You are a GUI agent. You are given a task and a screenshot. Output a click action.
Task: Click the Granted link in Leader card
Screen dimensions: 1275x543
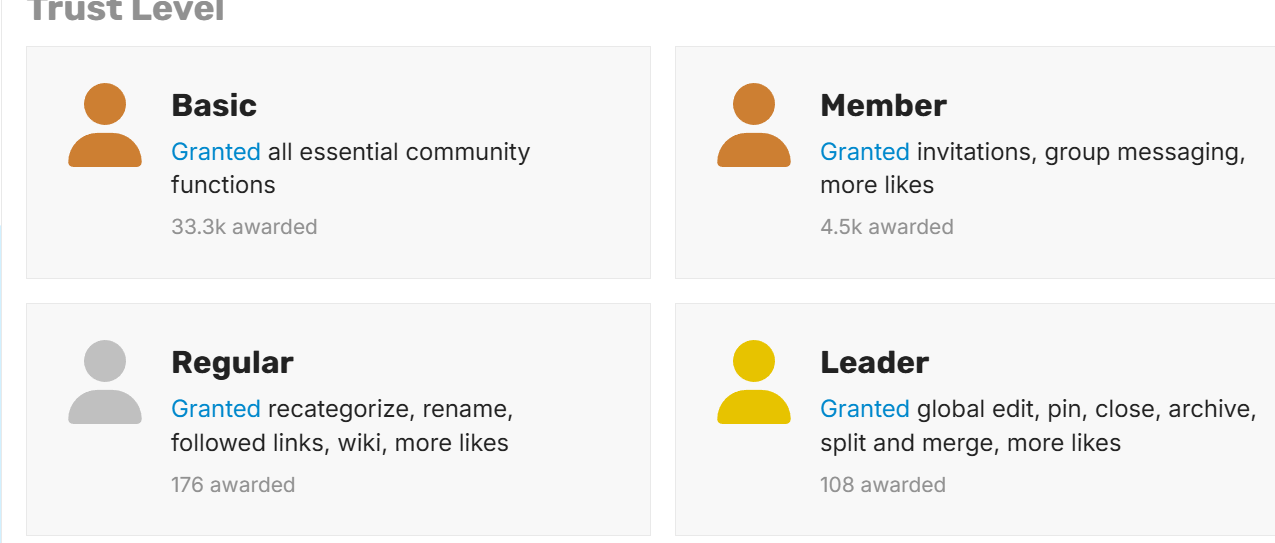coord(865,409)
